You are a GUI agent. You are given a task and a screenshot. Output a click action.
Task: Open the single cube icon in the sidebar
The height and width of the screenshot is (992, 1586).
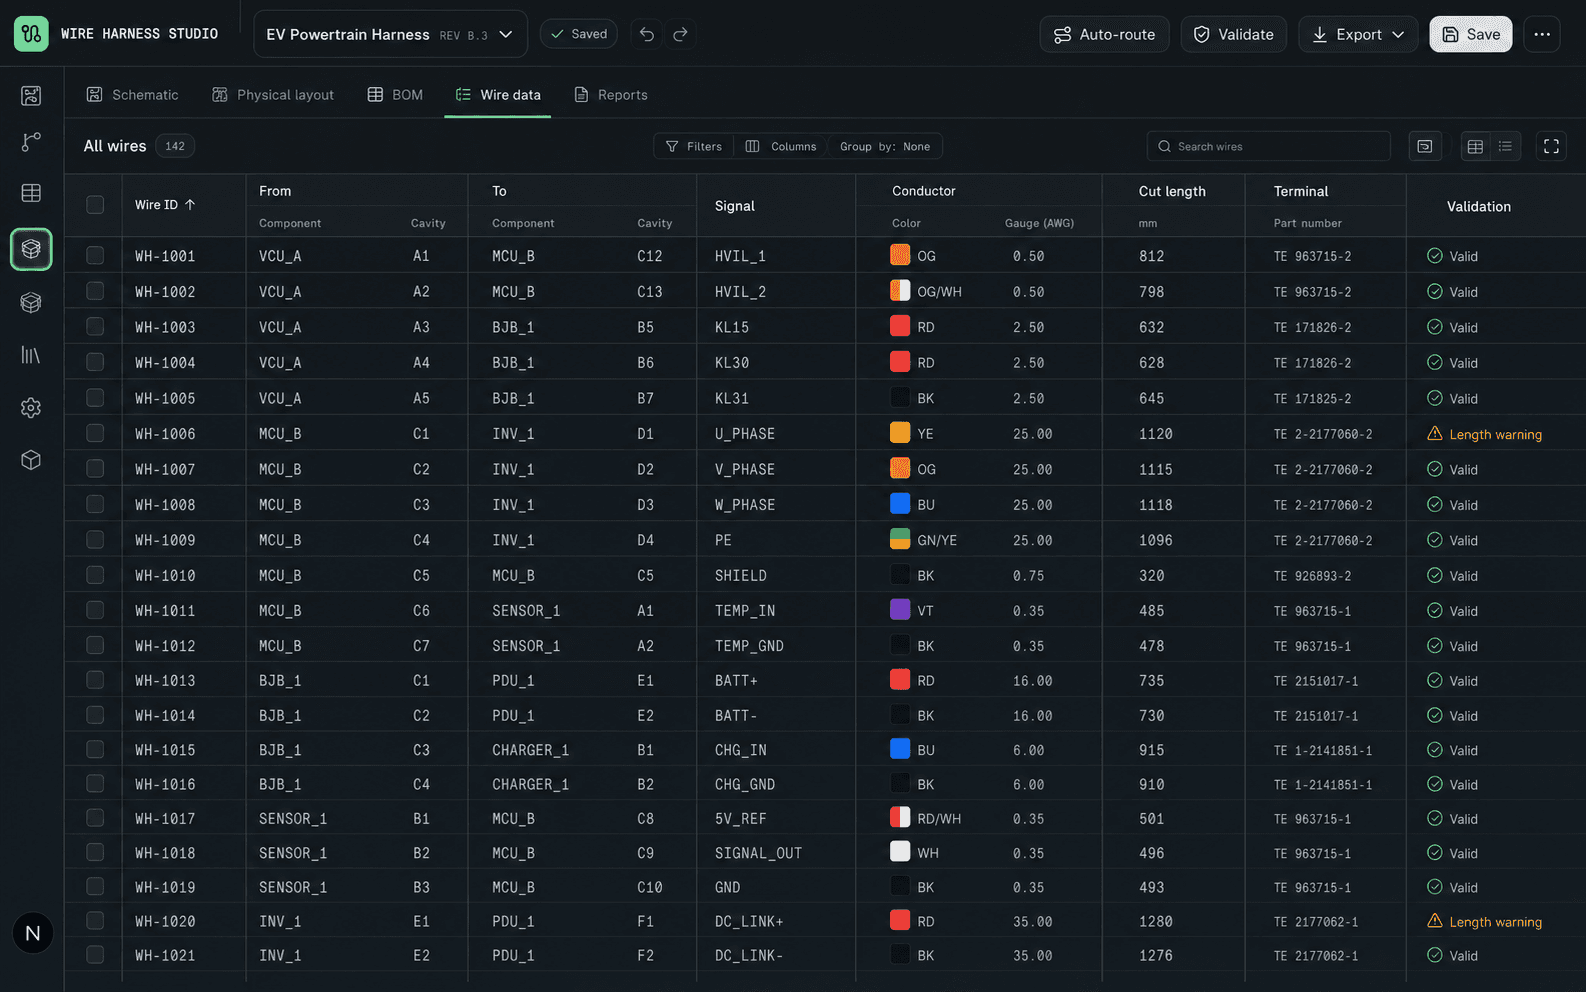pyautogui.click(x=31, y=460)
